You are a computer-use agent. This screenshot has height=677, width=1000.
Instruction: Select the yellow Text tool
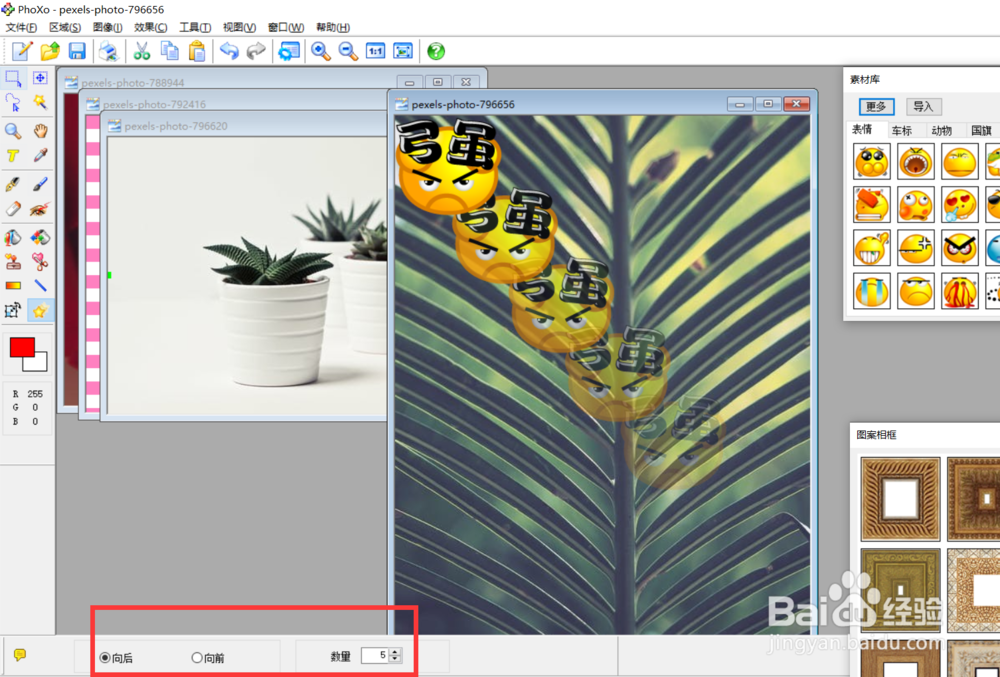pos(13,156)
